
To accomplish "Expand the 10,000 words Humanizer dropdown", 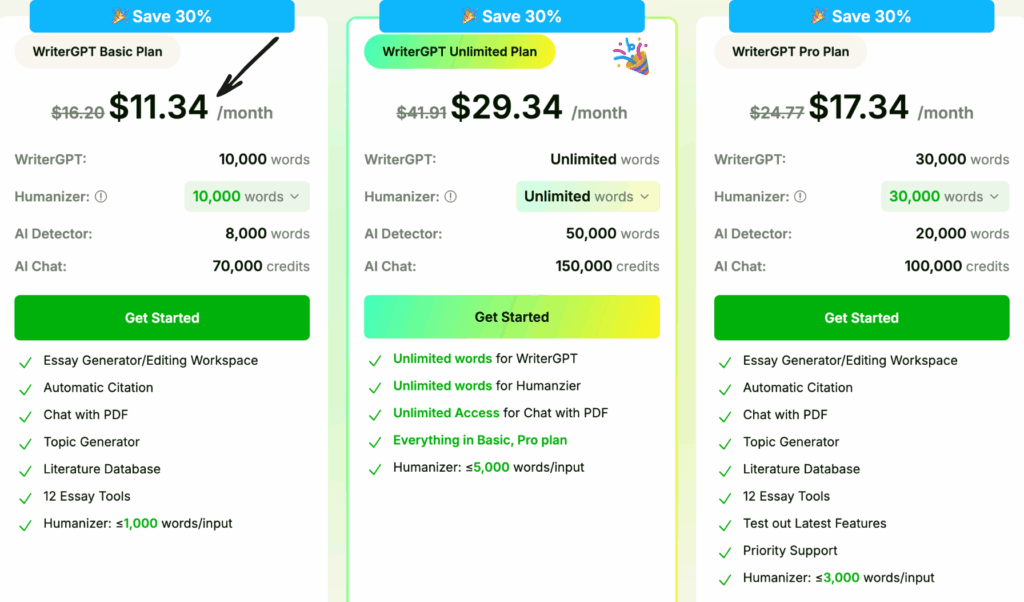I will [247, 197].
